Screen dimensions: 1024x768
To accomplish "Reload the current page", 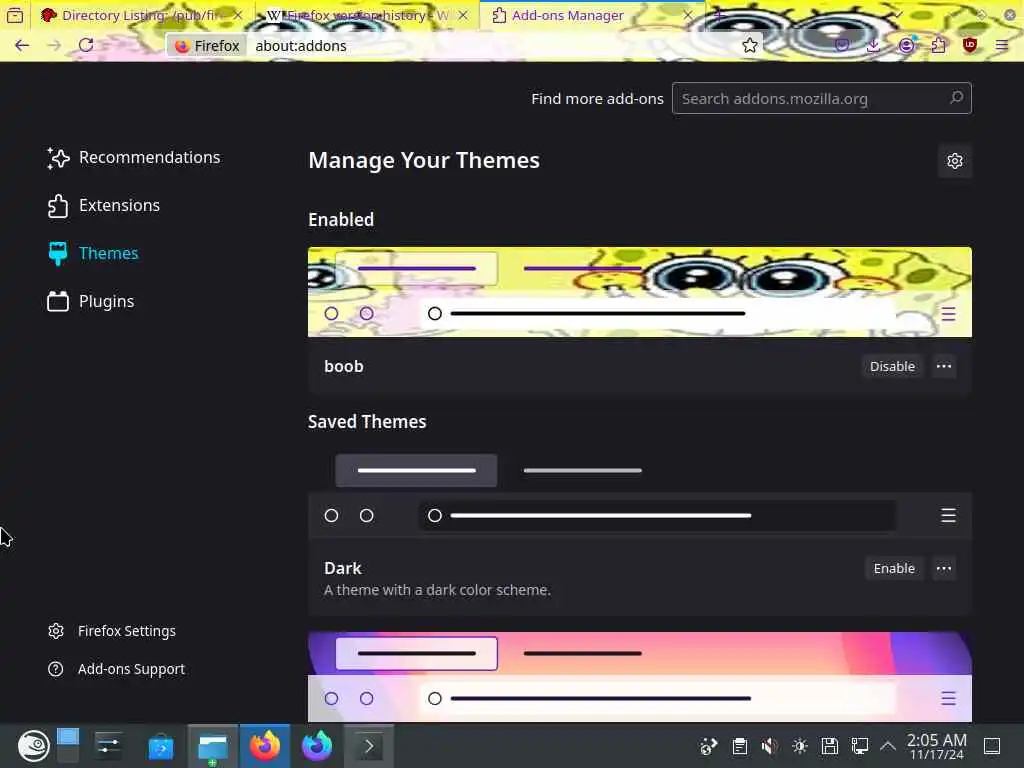I will 86,45.
